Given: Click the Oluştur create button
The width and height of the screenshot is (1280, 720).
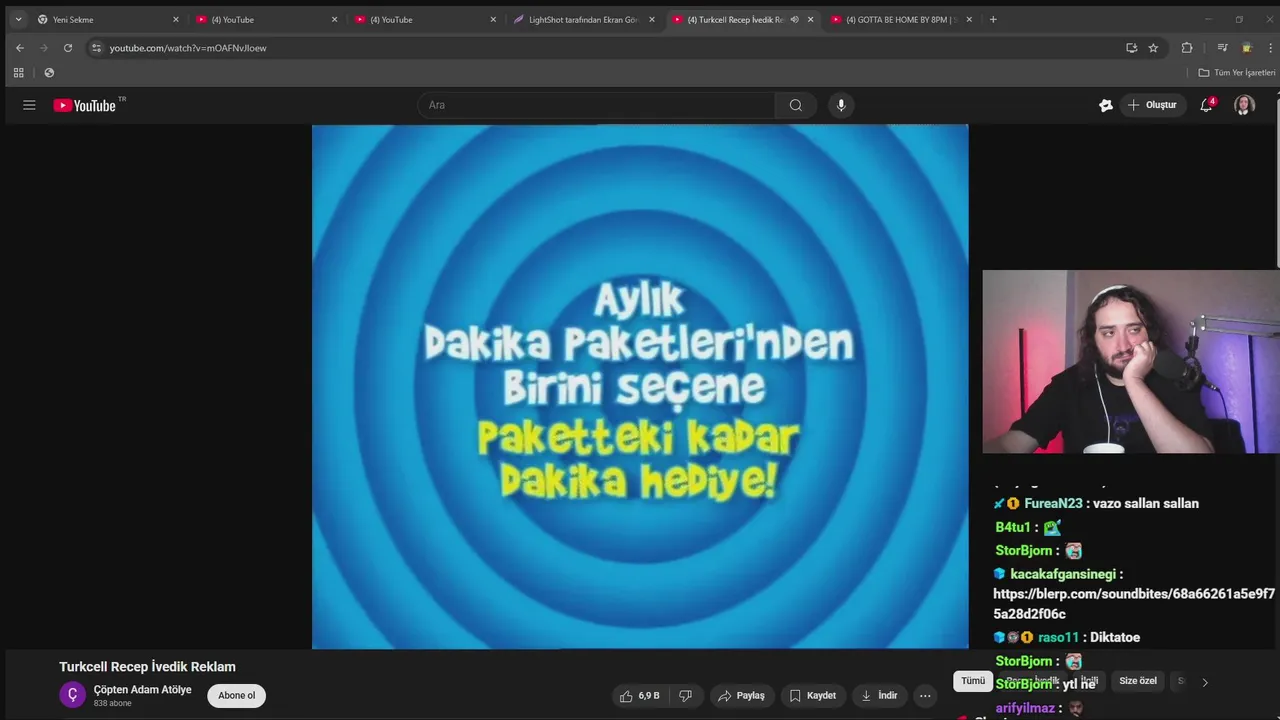Looking at the screenshot, I should pyautogui.click(x=1152, y=105).
